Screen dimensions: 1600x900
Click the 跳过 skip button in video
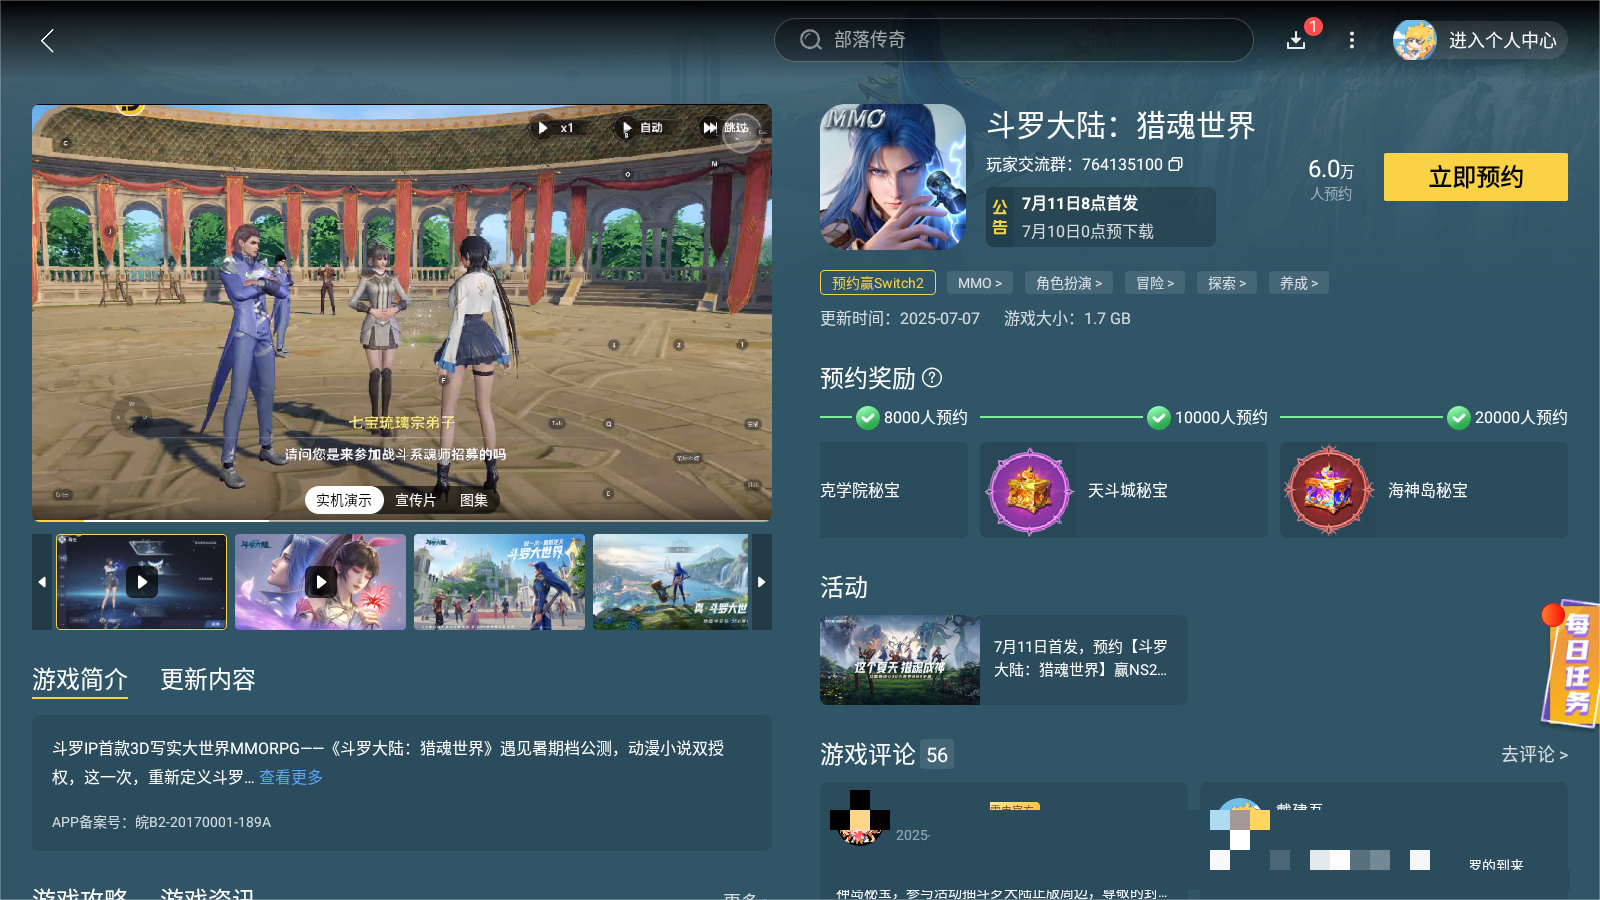[x=726, y=128]
